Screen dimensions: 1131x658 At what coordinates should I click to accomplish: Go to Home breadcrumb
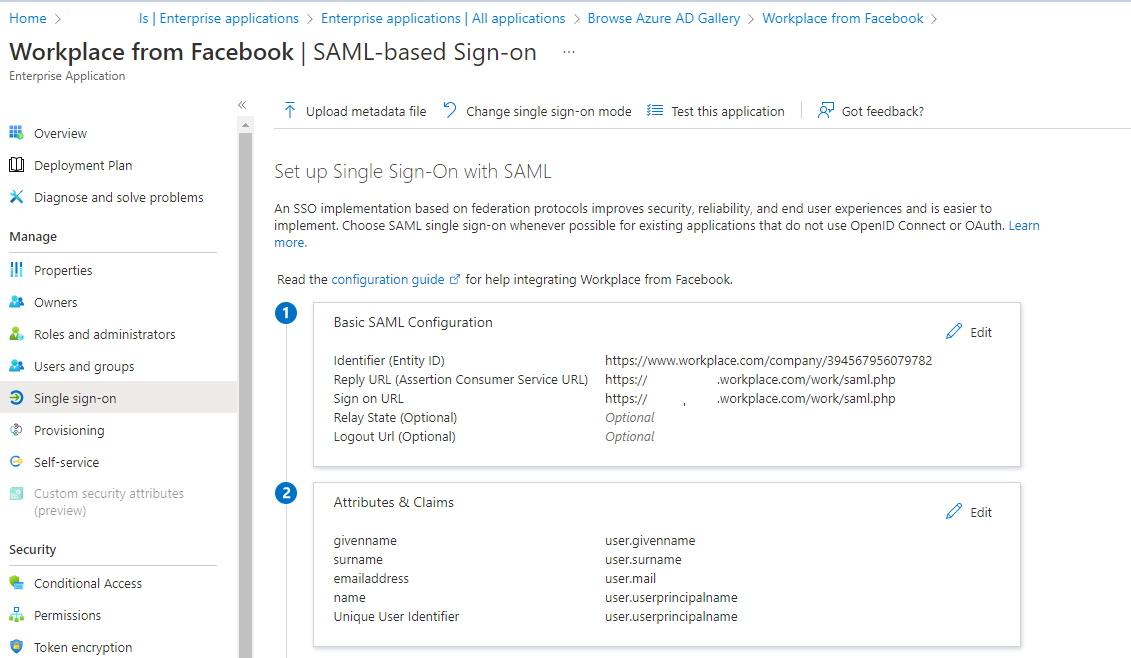[27, 18]
